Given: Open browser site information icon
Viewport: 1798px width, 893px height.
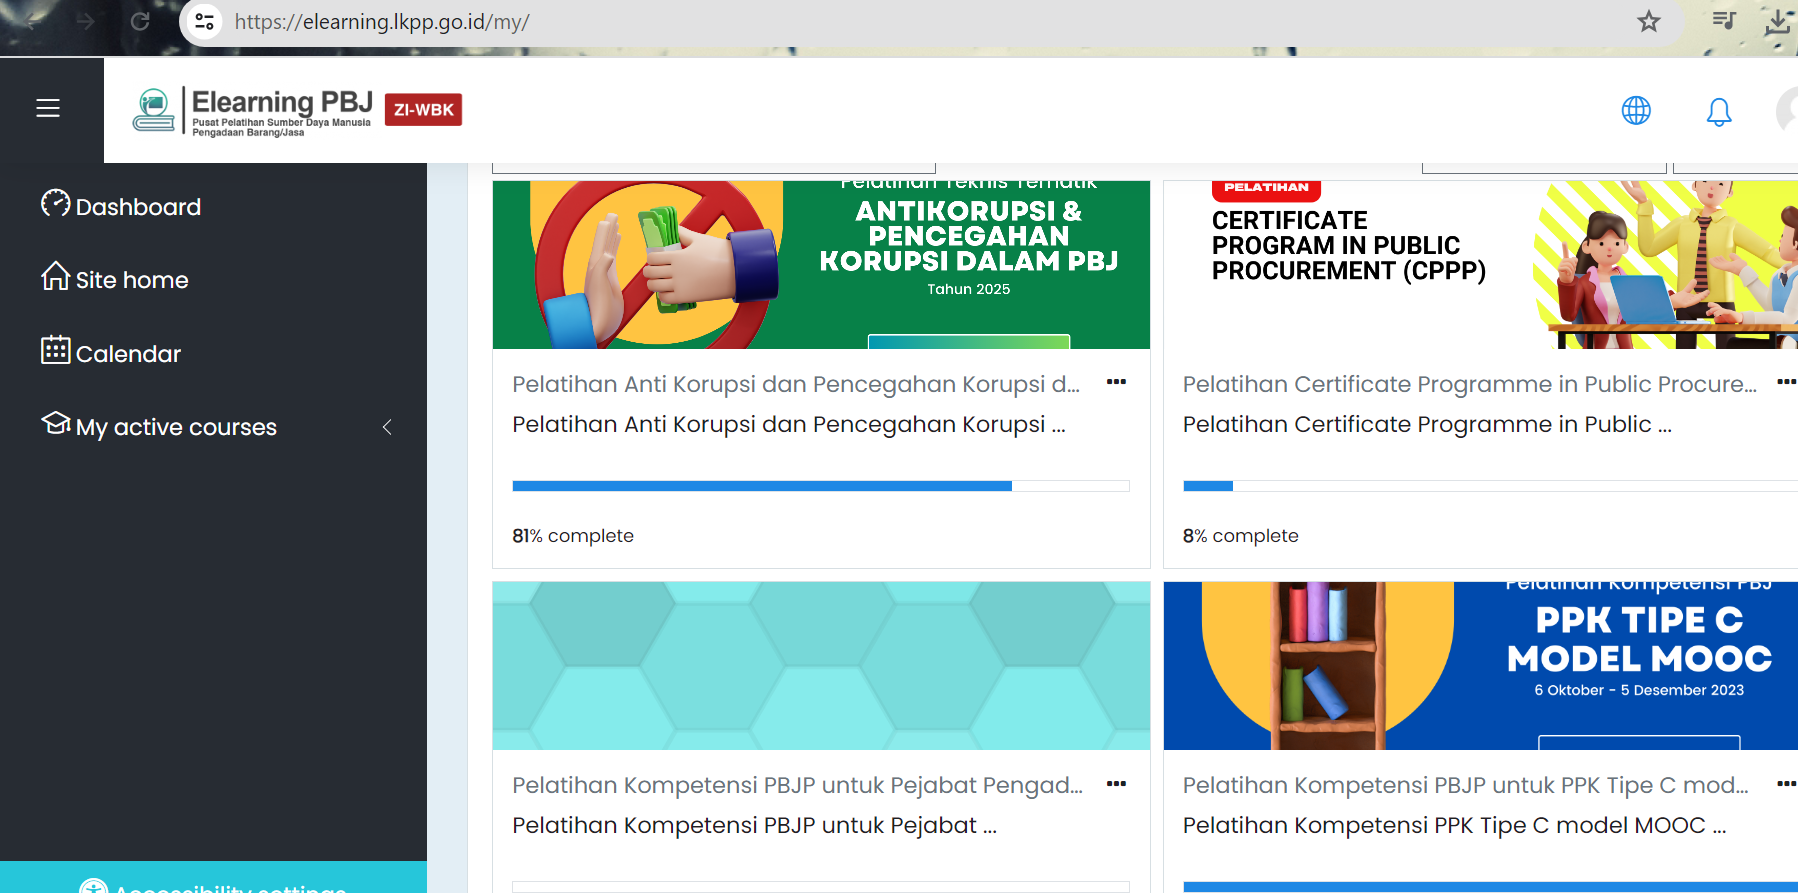Looking at the screenshot, I should (205, 21).
